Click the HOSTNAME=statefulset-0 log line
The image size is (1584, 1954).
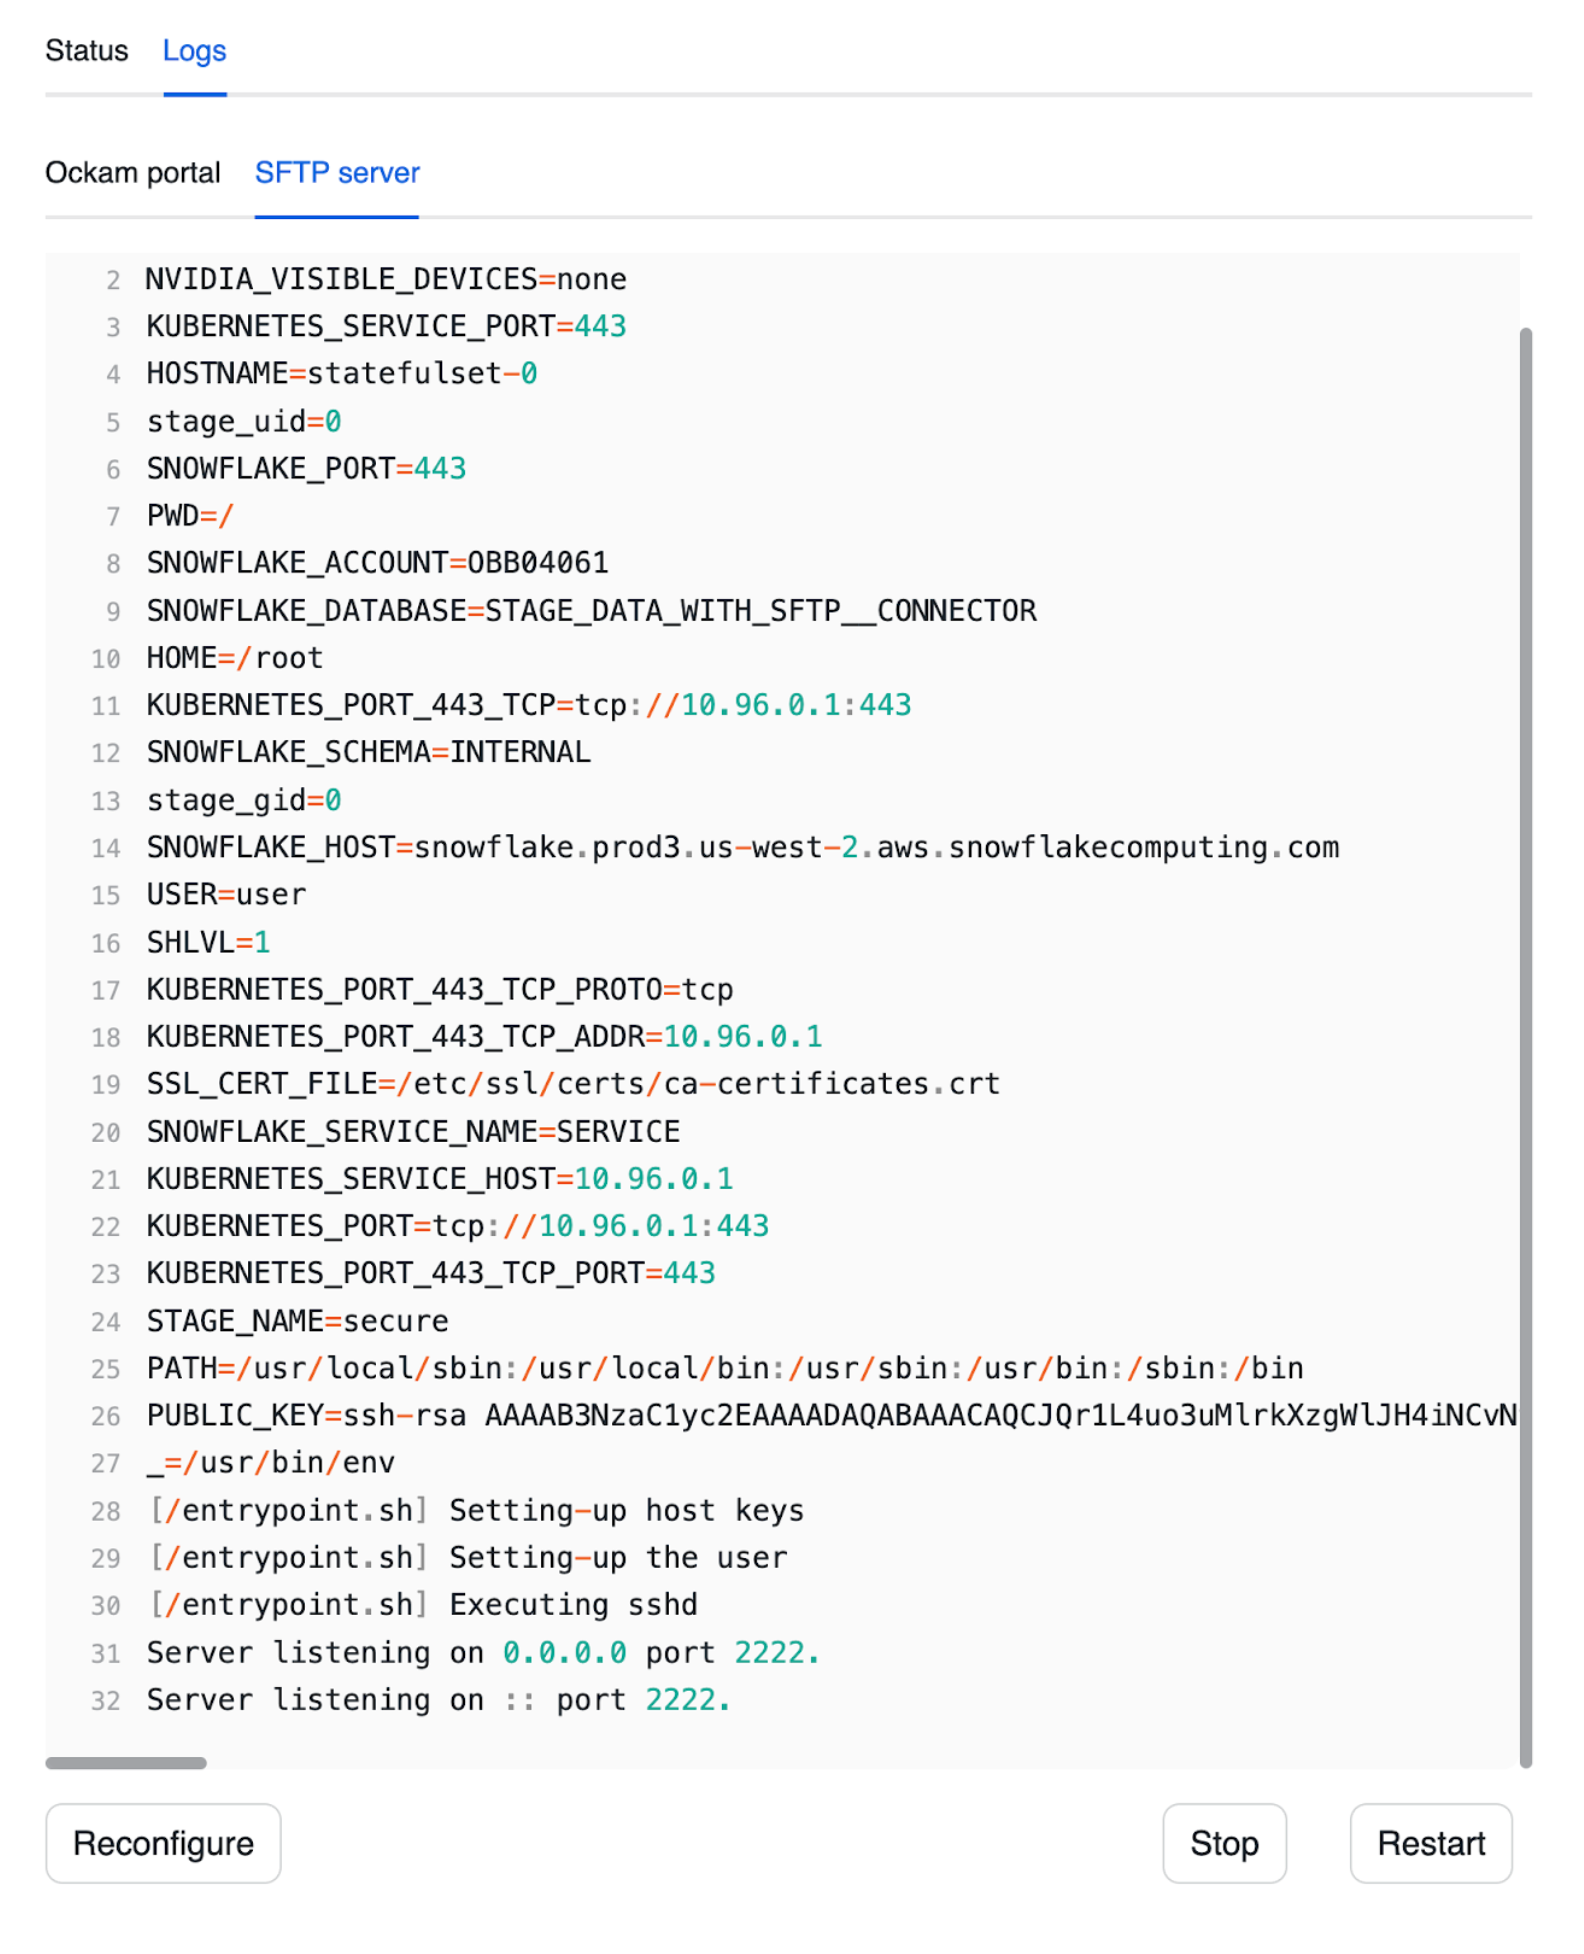(341, 374)
